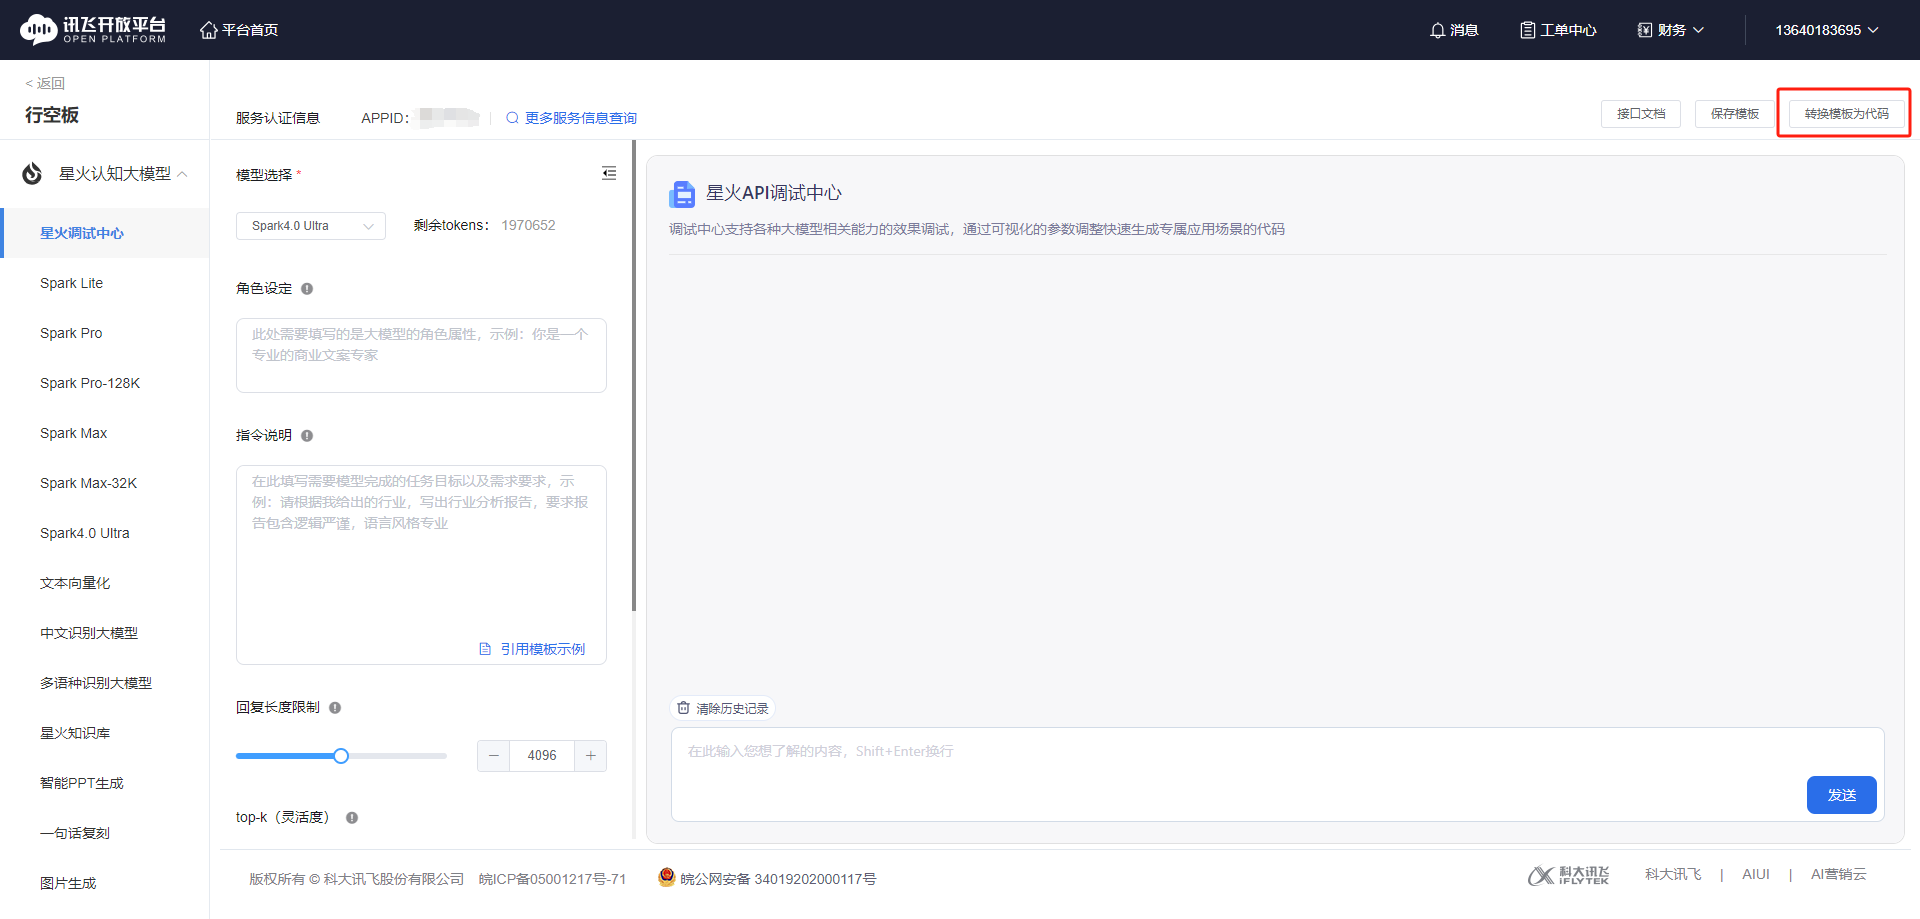Increase reply length with the plus button
Screen dimensions: 1920x919
591,756
